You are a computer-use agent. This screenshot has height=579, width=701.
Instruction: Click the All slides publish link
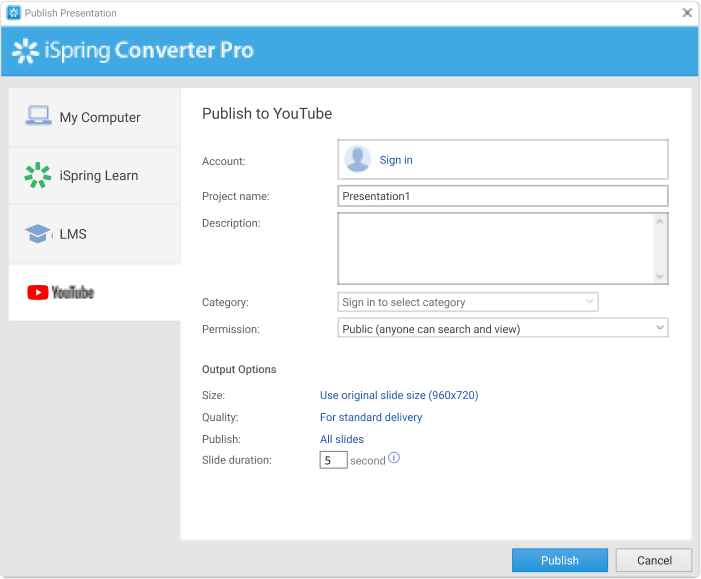(342, 439)
